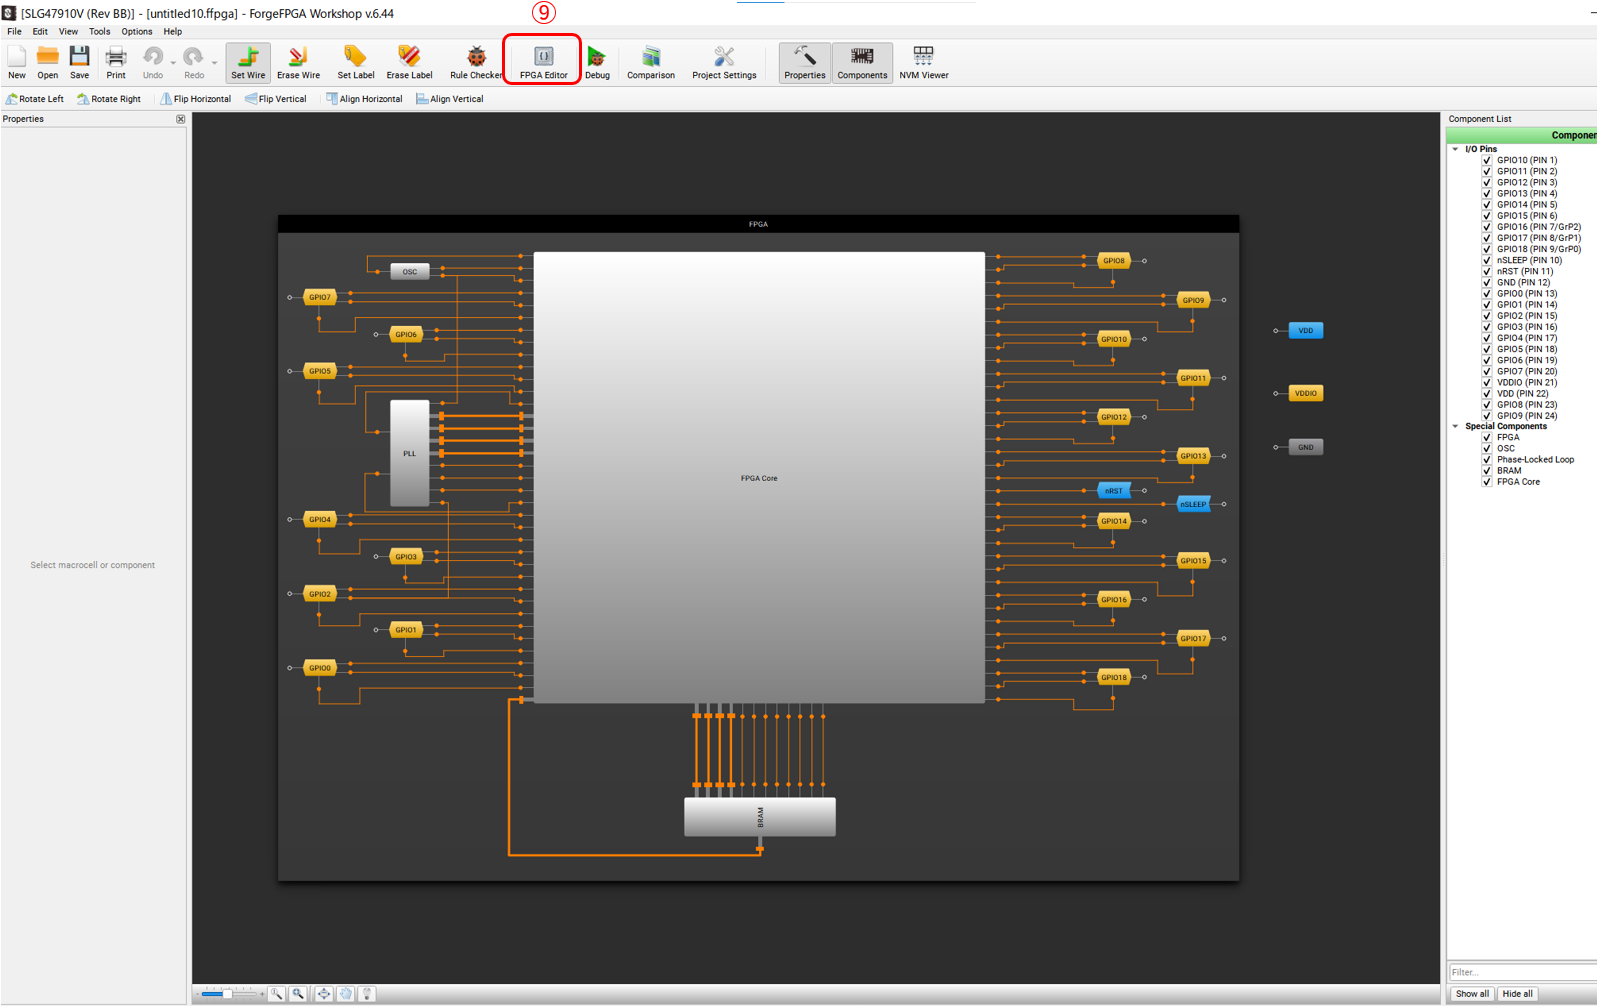The image size is (1597, 1006).
Task: Select the BRAM block on canvas
Action: pos(760,817)
